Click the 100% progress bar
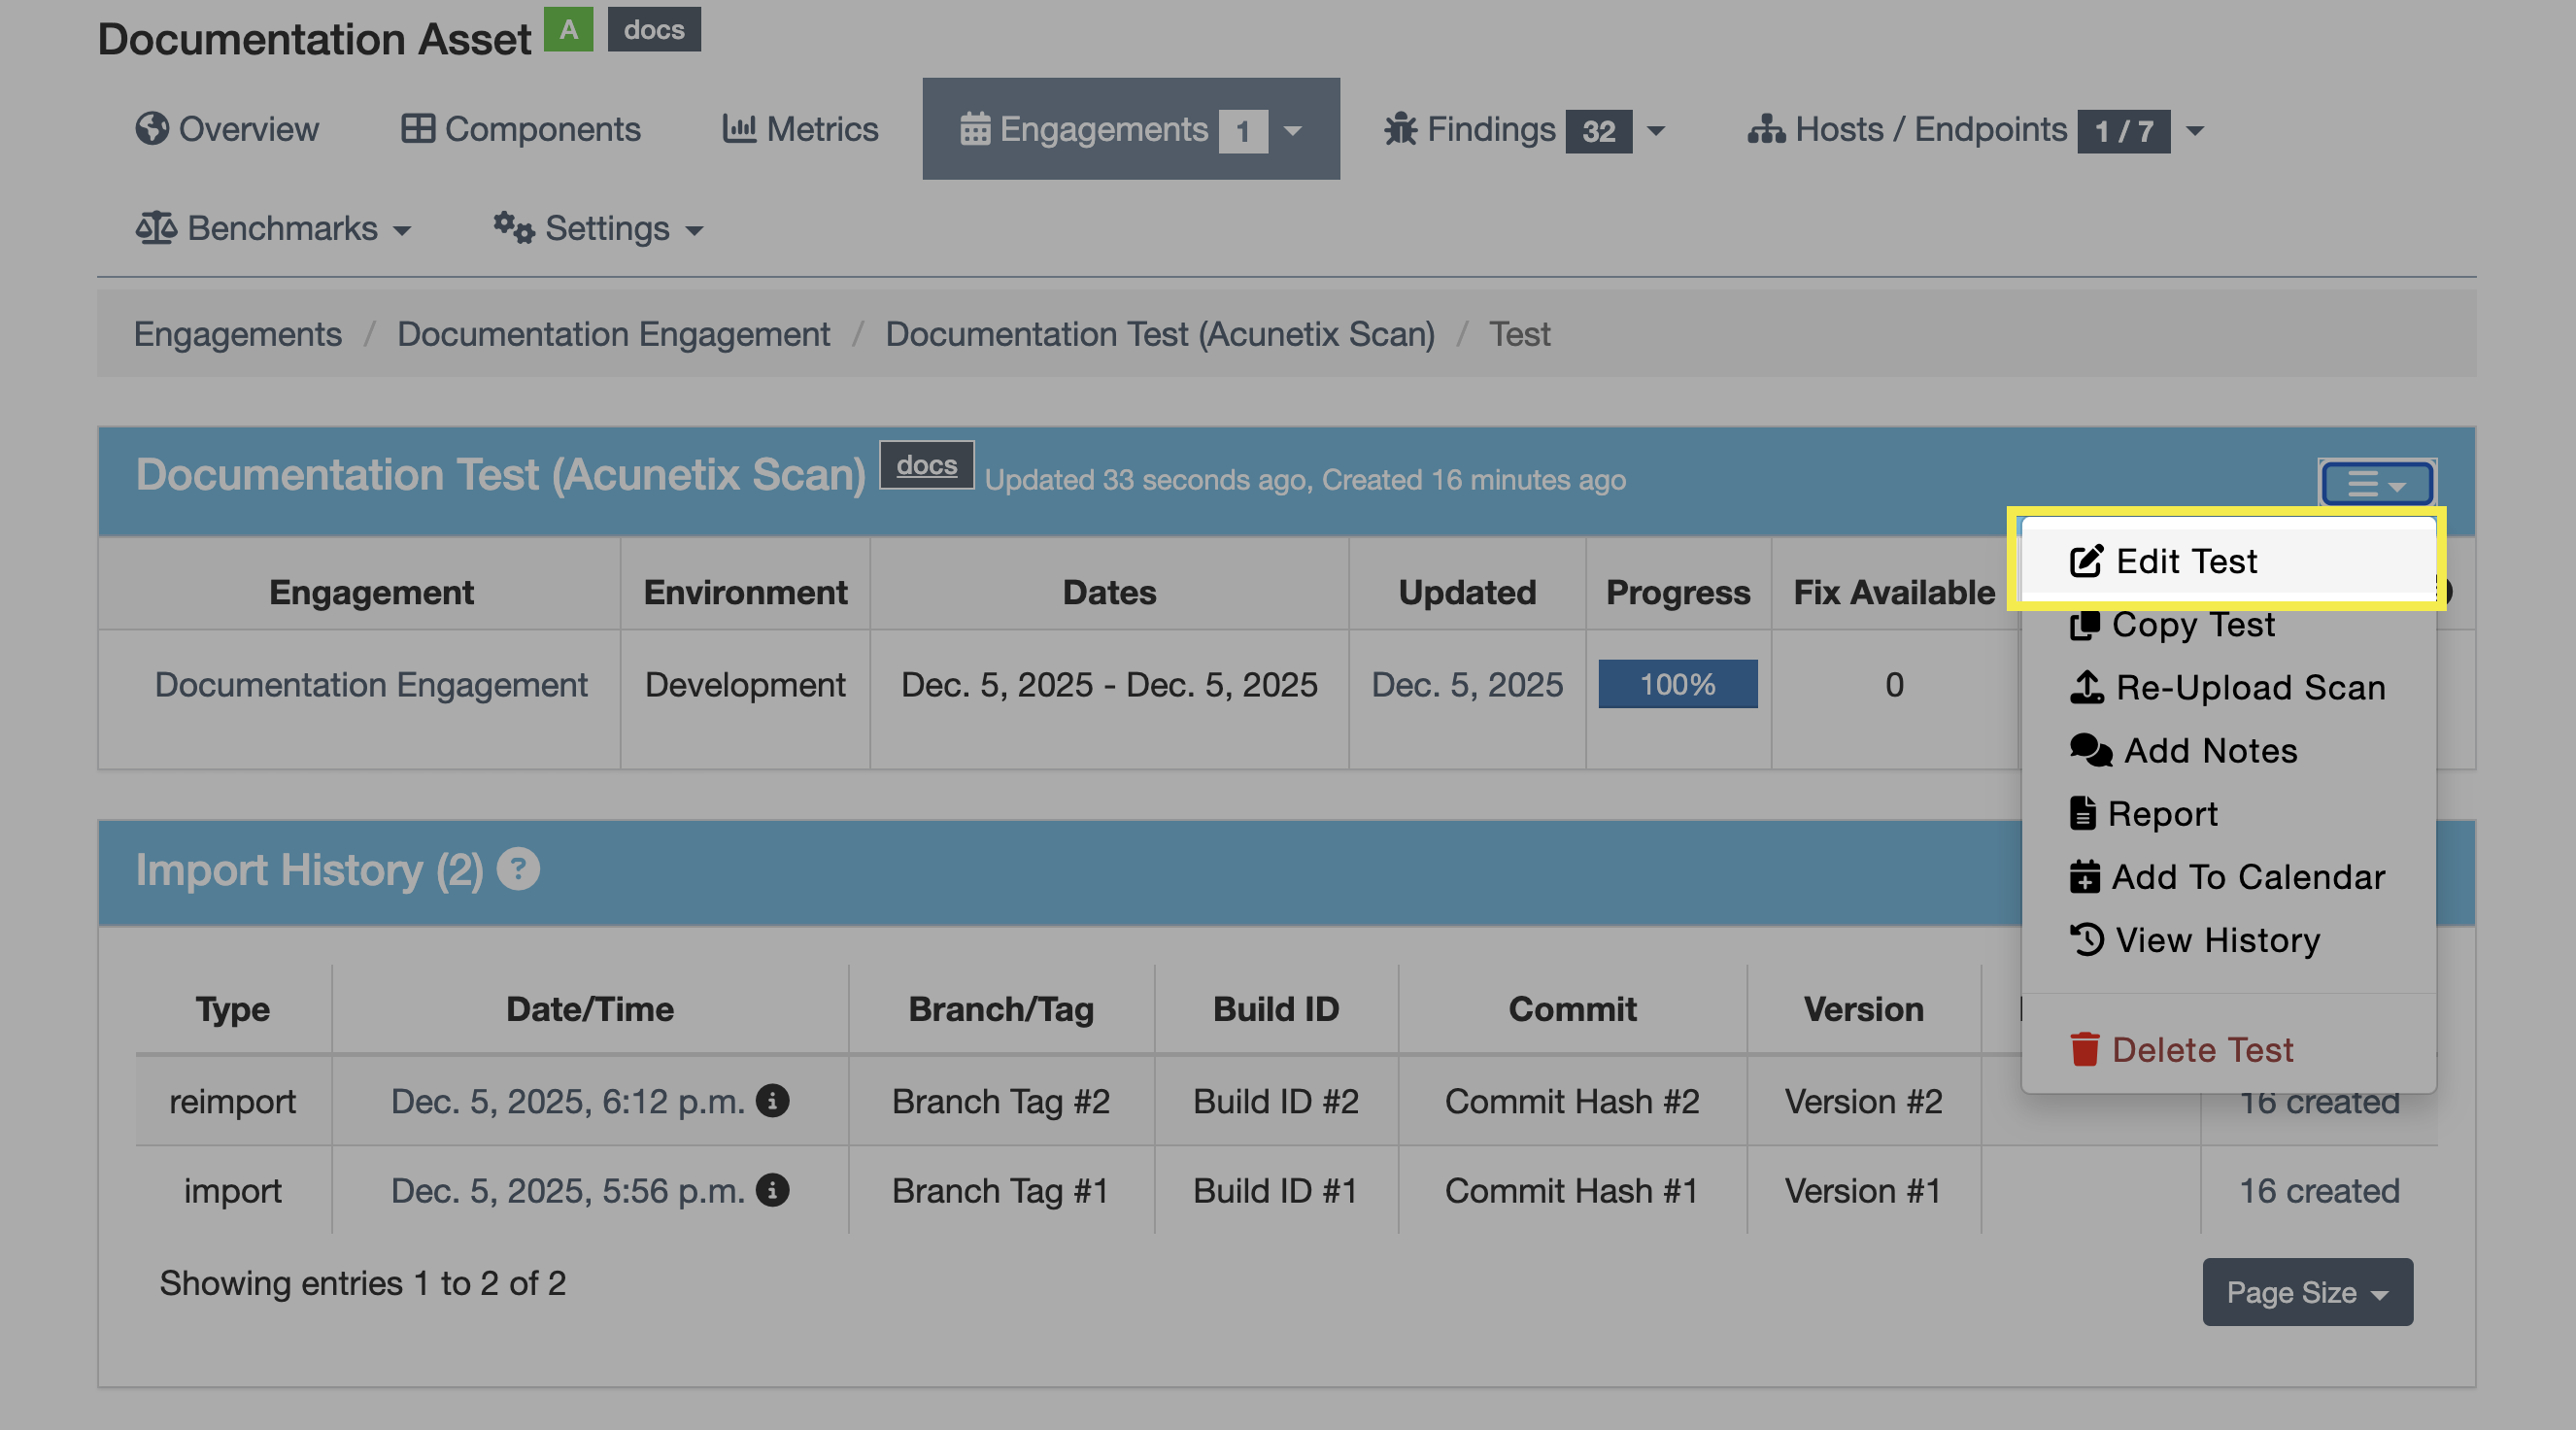This screenshot has width=2576, height=1430. pyautogui.click(x=1677, y=684)
